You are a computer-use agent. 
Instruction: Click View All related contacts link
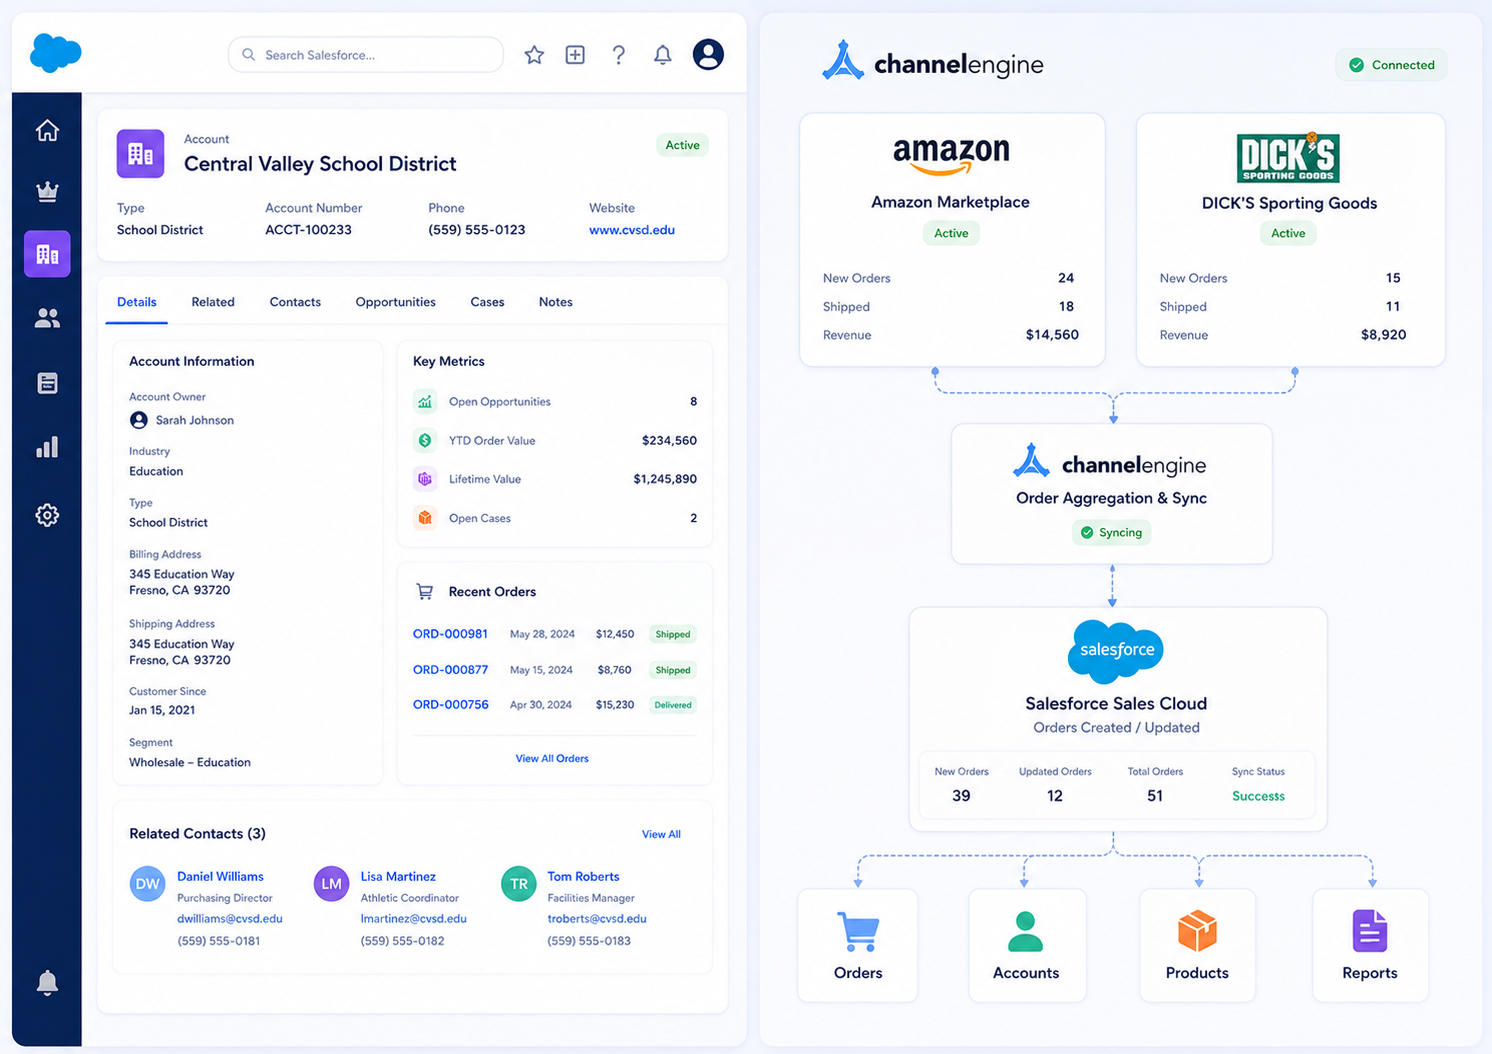pyautogui.click(x=661, y=834)
